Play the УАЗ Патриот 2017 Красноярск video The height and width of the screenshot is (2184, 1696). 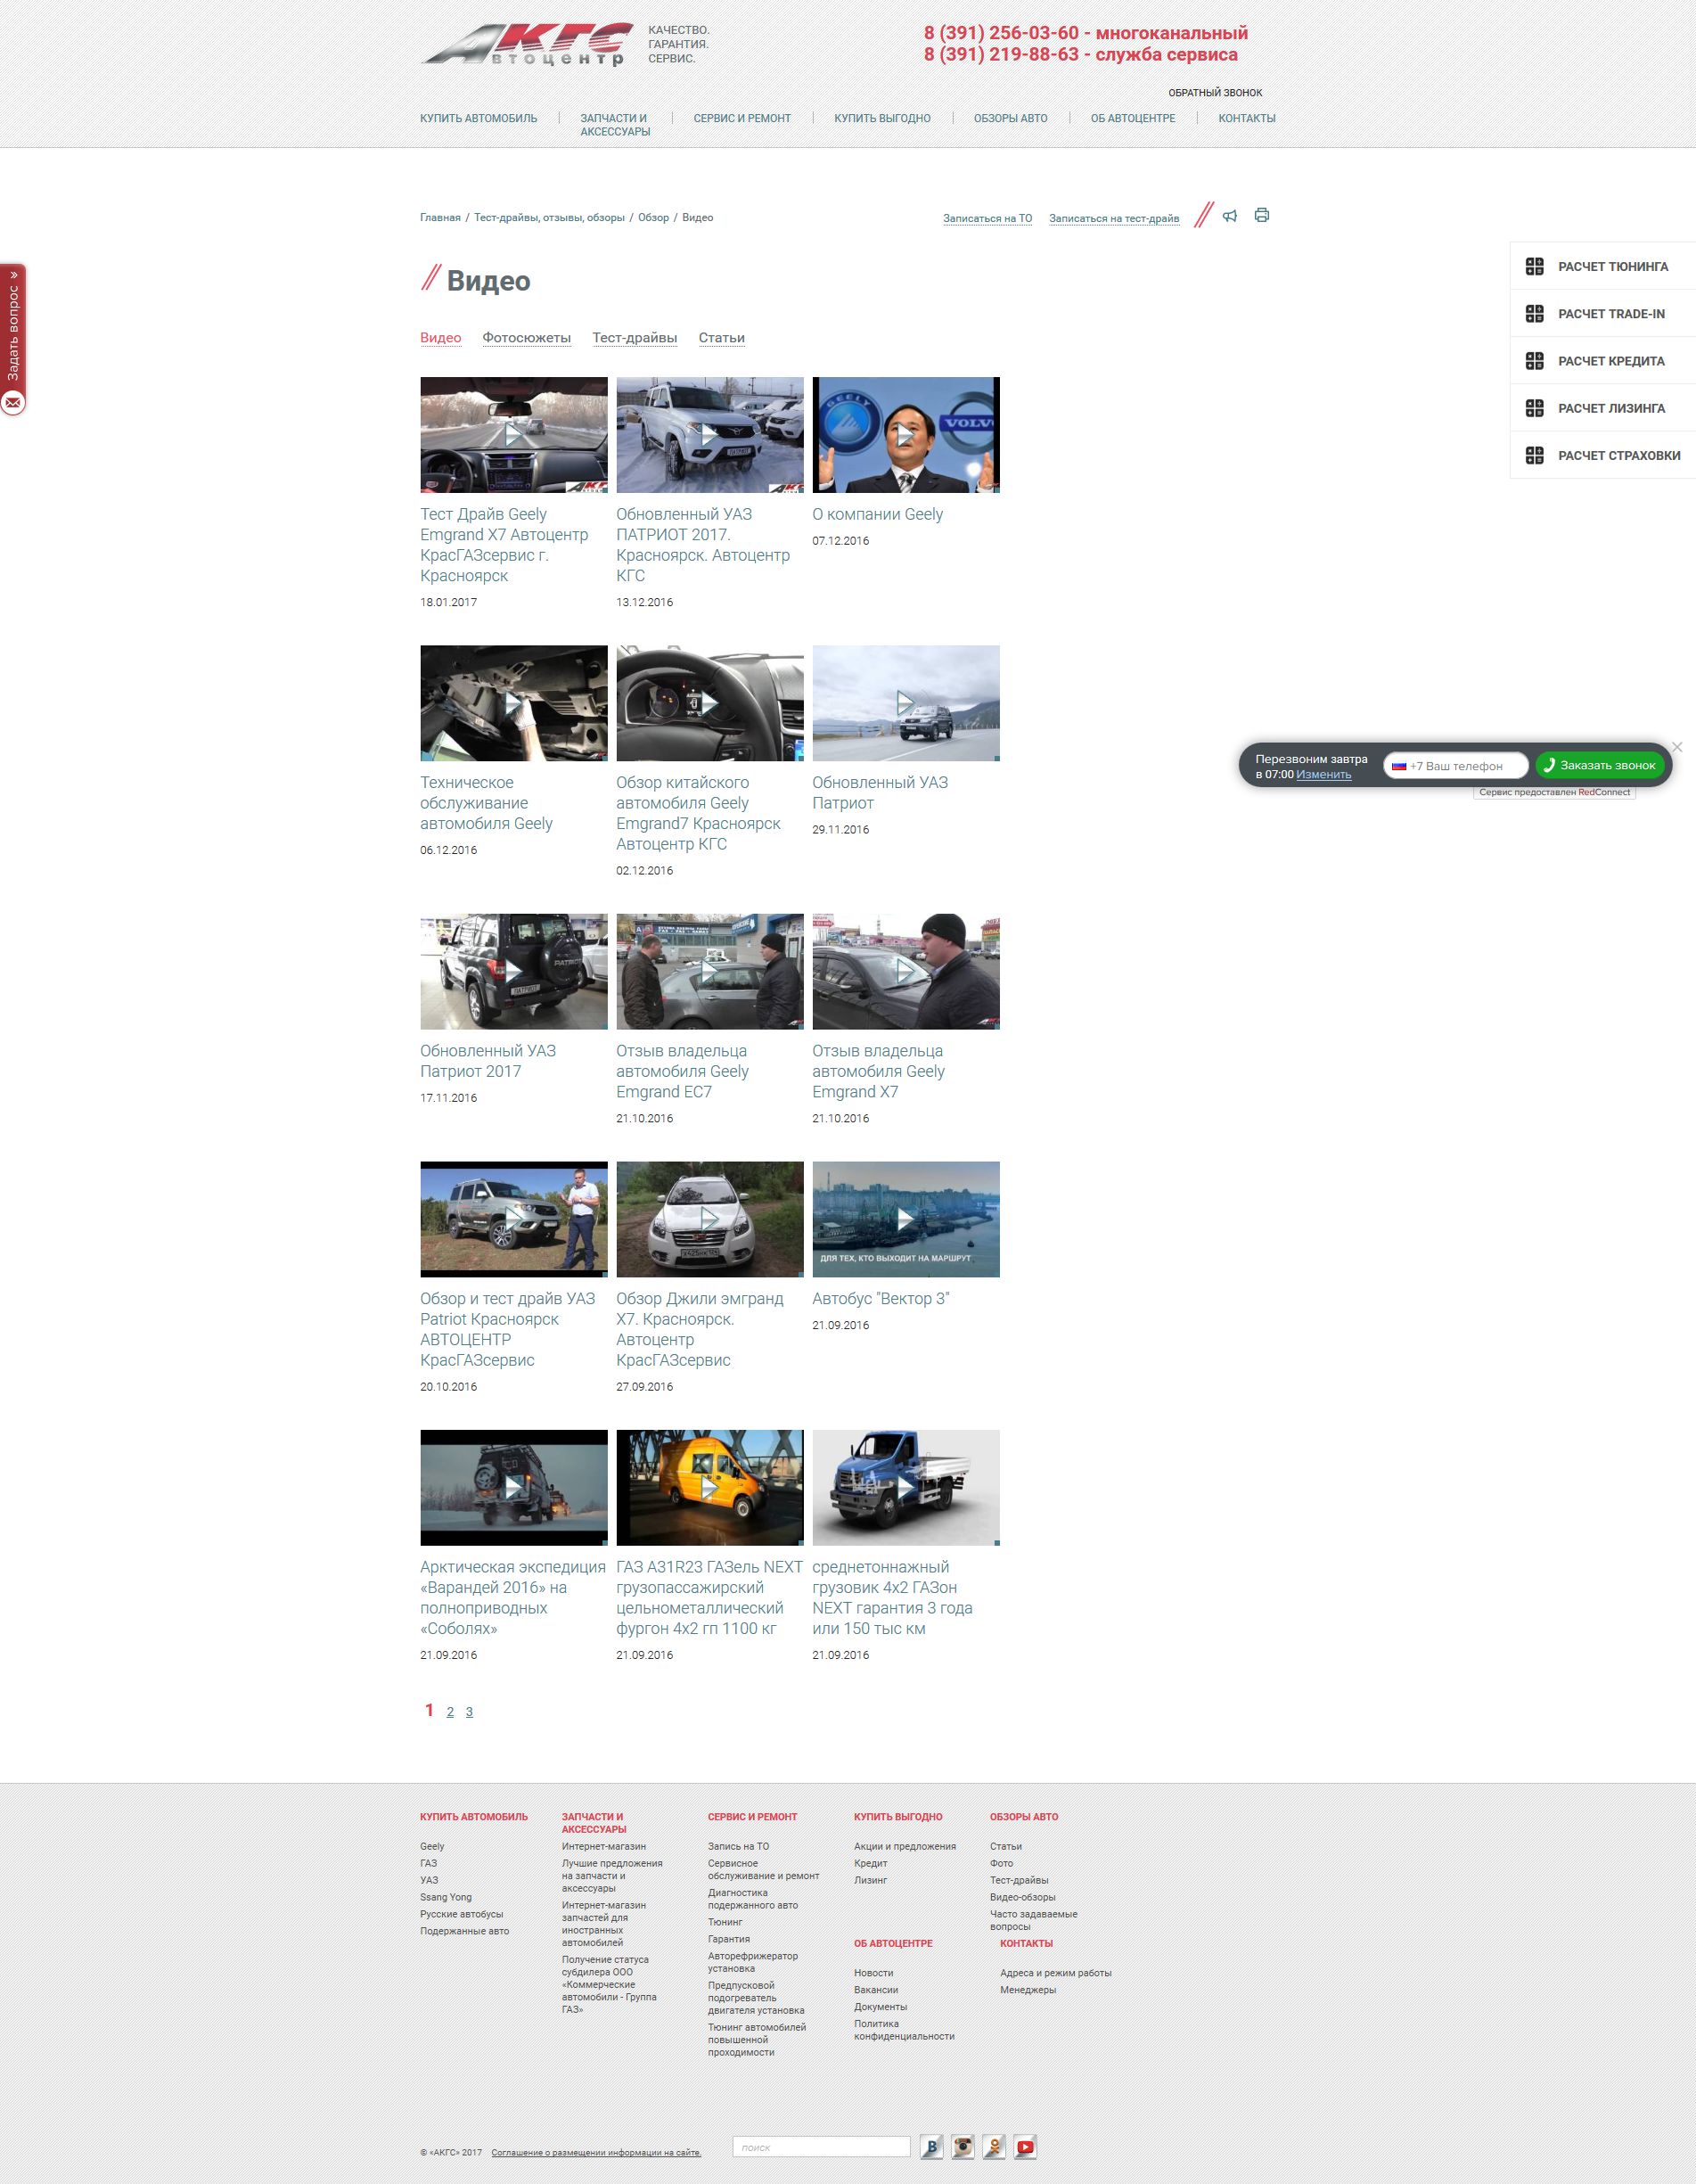pyautogui.click(x=709, y=435)
